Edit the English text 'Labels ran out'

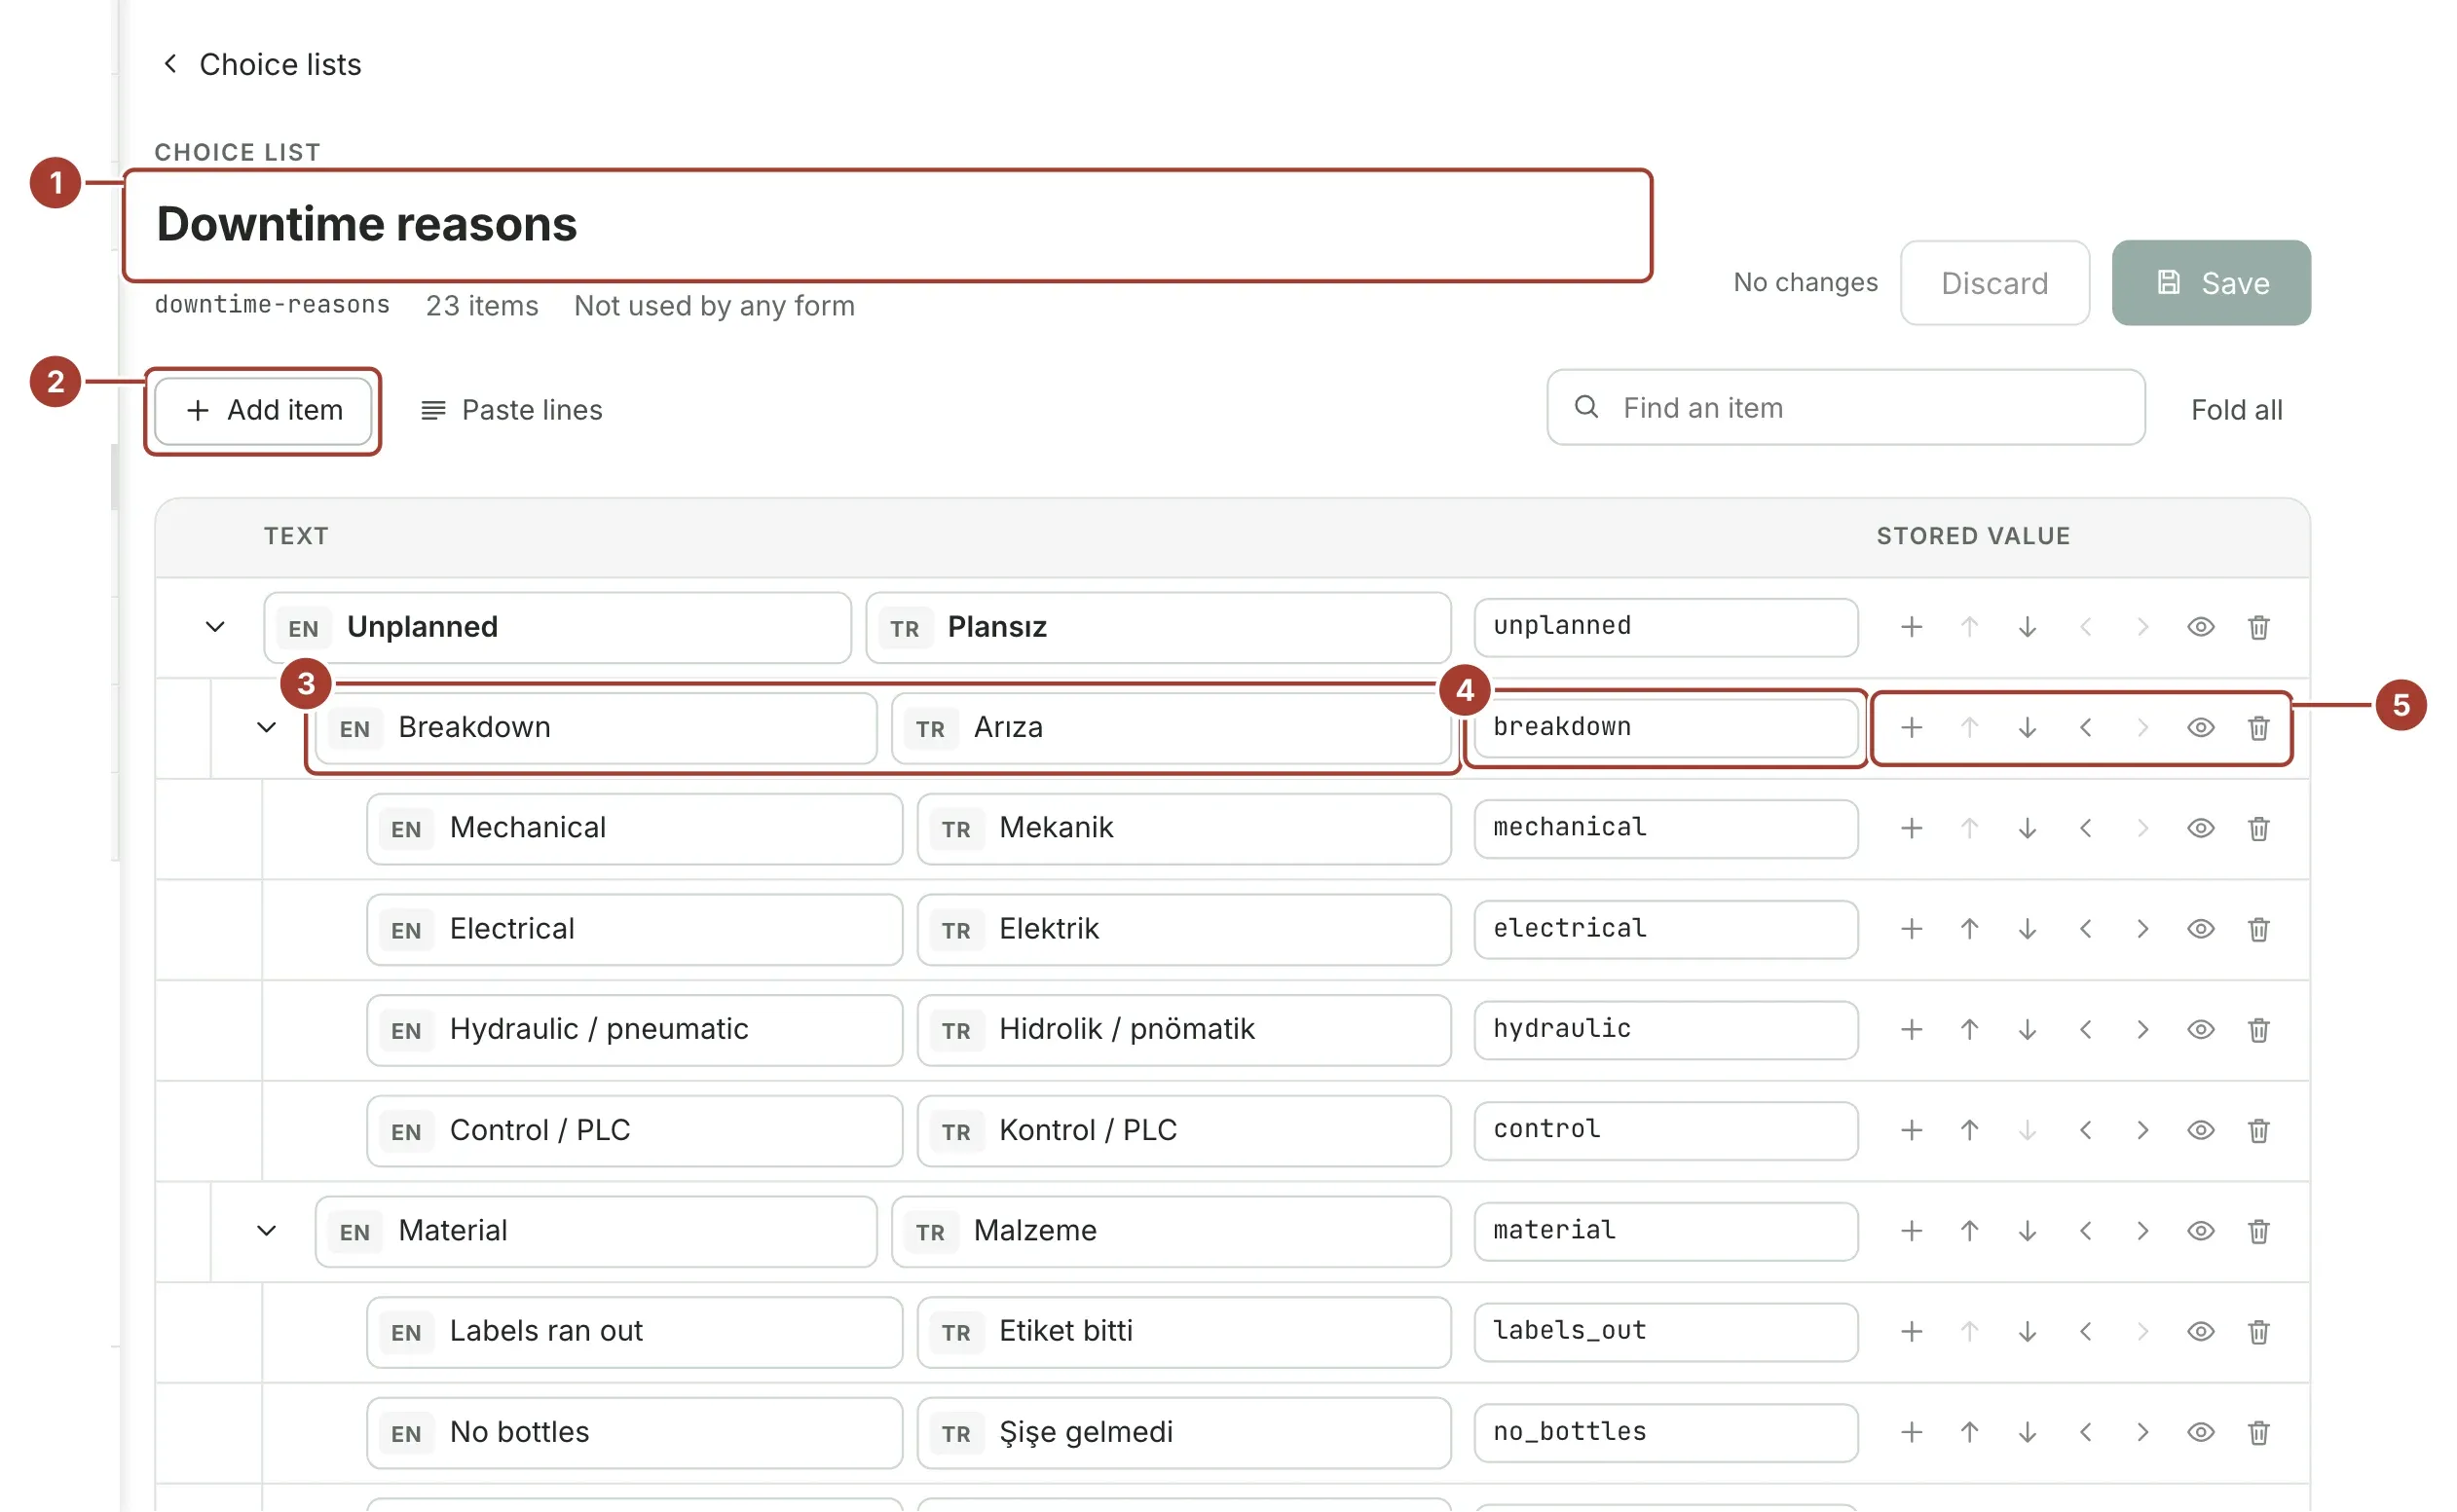point(634,1333)
